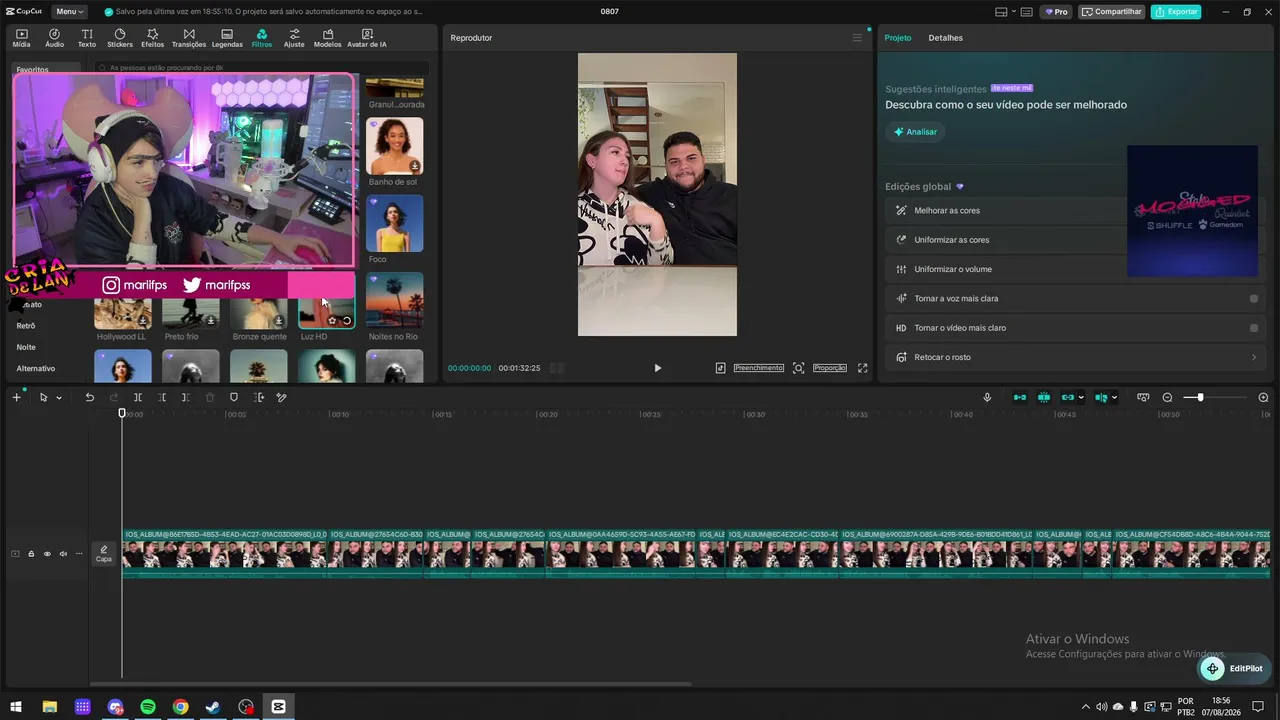Download the Preto frio filter
1280x720 pixels.
point(211,321)
